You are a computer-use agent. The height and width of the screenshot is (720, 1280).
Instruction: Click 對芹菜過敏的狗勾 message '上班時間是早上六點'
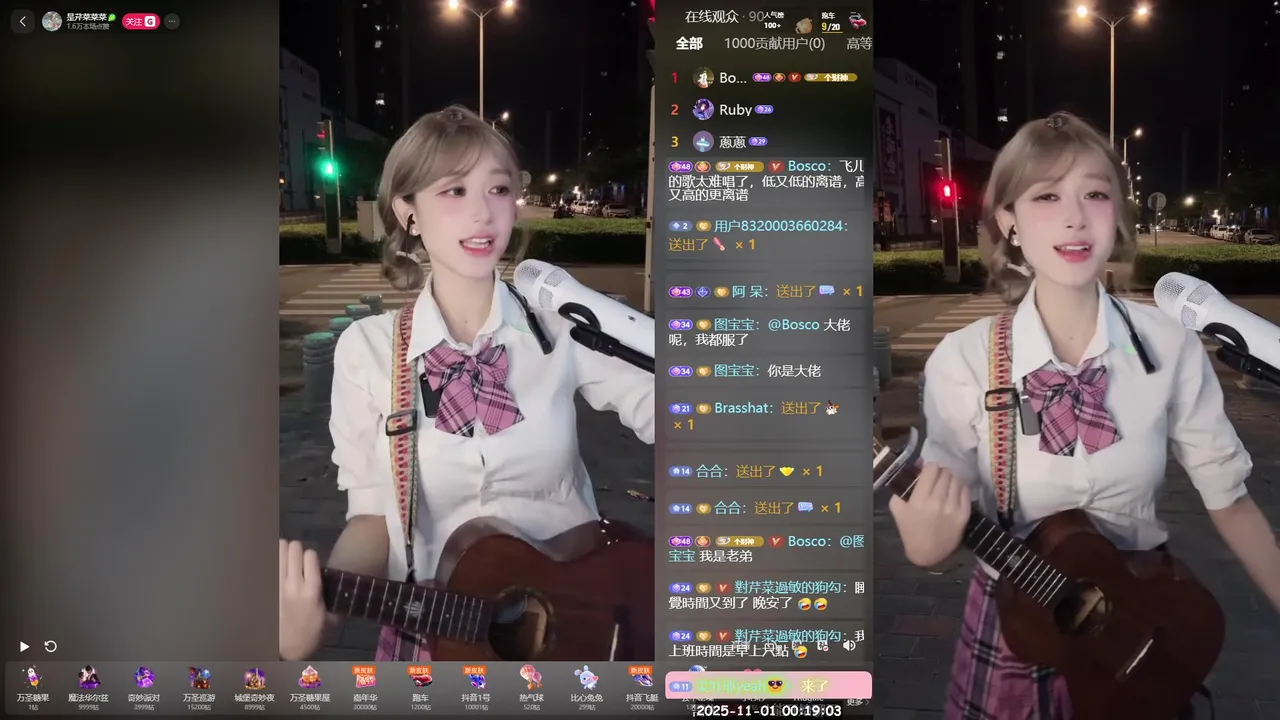[x=767, y=644]
